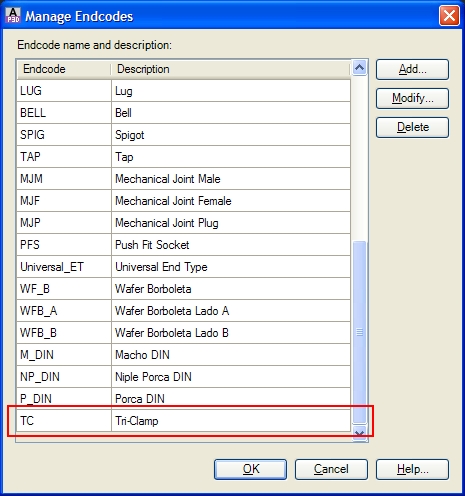Delete the selected endcode
The width and height of the screenshot is (465, 496).
412,127
